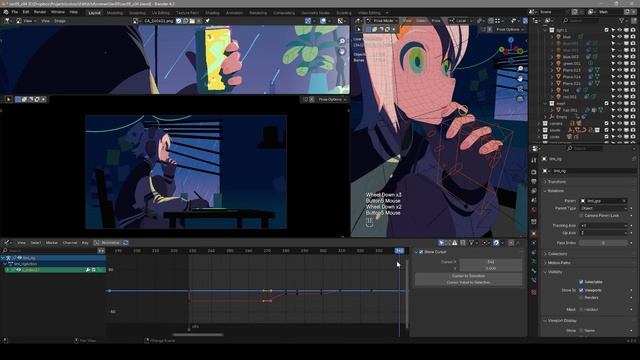This screenshot has width=640, height=360.
Task: Toggle the Show In Renders checkbox
Action: [581, 298]
